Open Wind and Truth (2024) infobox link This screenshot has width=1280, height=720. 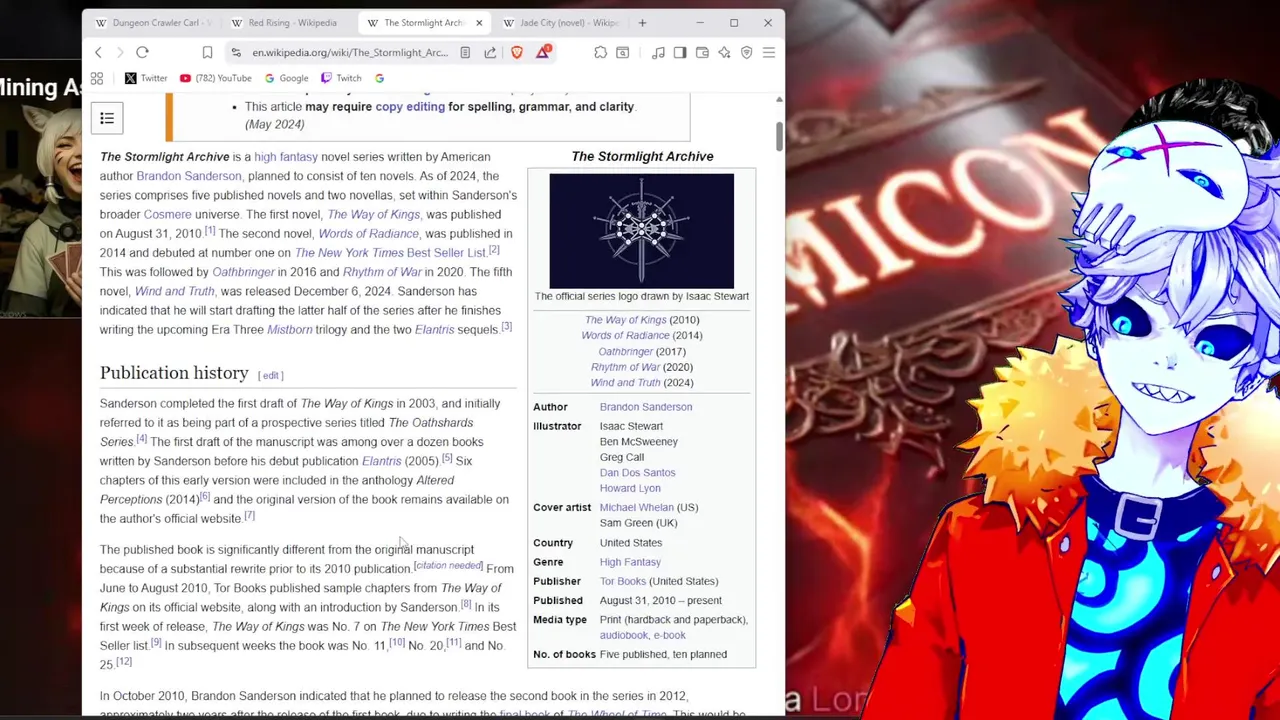(x=625, y=383)
